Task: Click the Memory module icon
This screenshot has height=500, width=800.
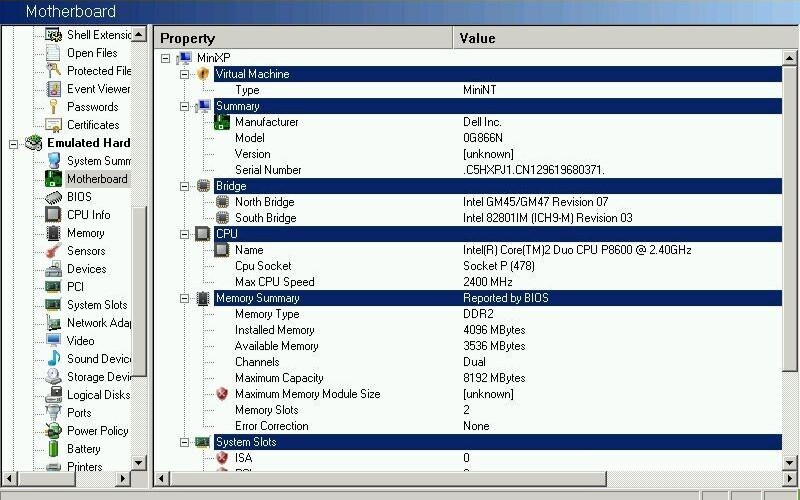Action: coord(53,233)
